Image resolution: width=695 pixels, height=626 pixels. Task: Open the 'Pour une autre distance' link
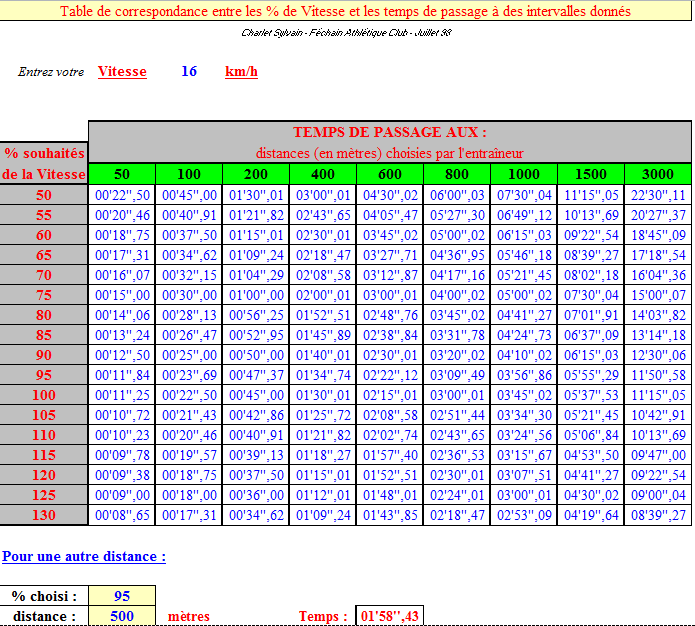pos(84,556)
